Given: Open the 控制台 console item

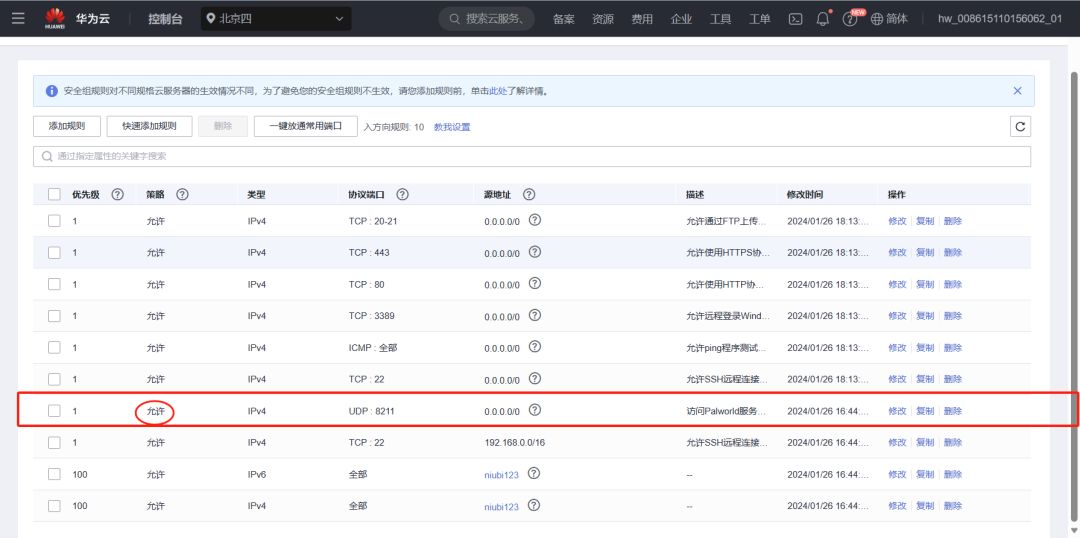Looking at the screenshot, I should click(x=165, y=19).
